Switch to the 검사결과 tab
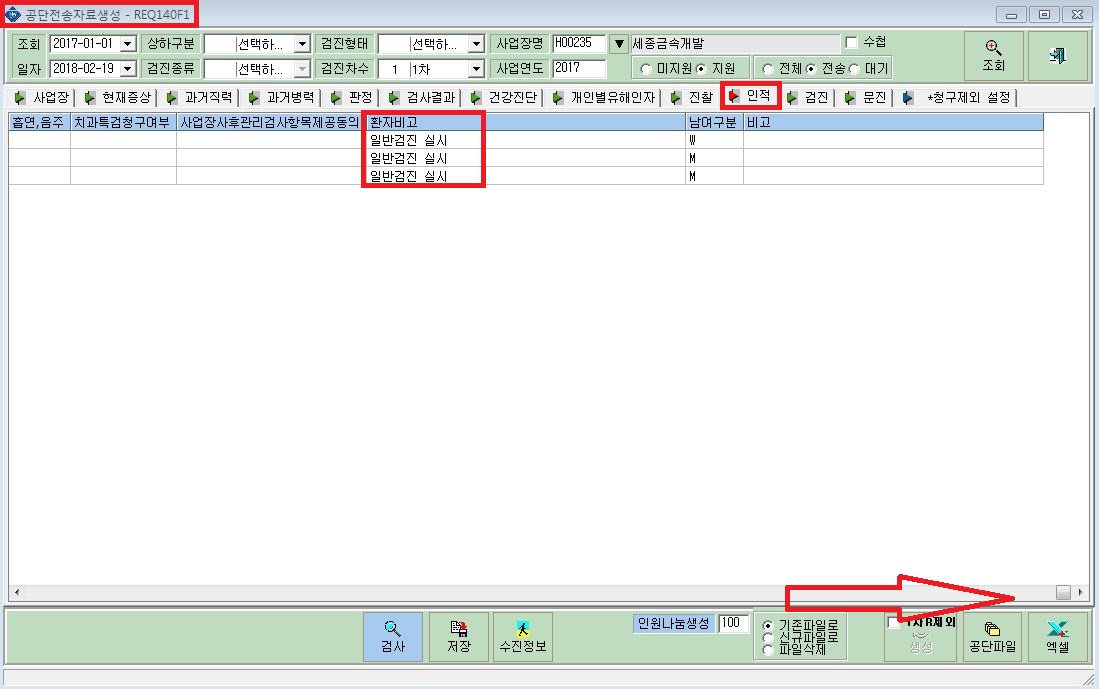Image resolution: width=1099 pixels, height=689 pixels. click(x=423, y=97)
